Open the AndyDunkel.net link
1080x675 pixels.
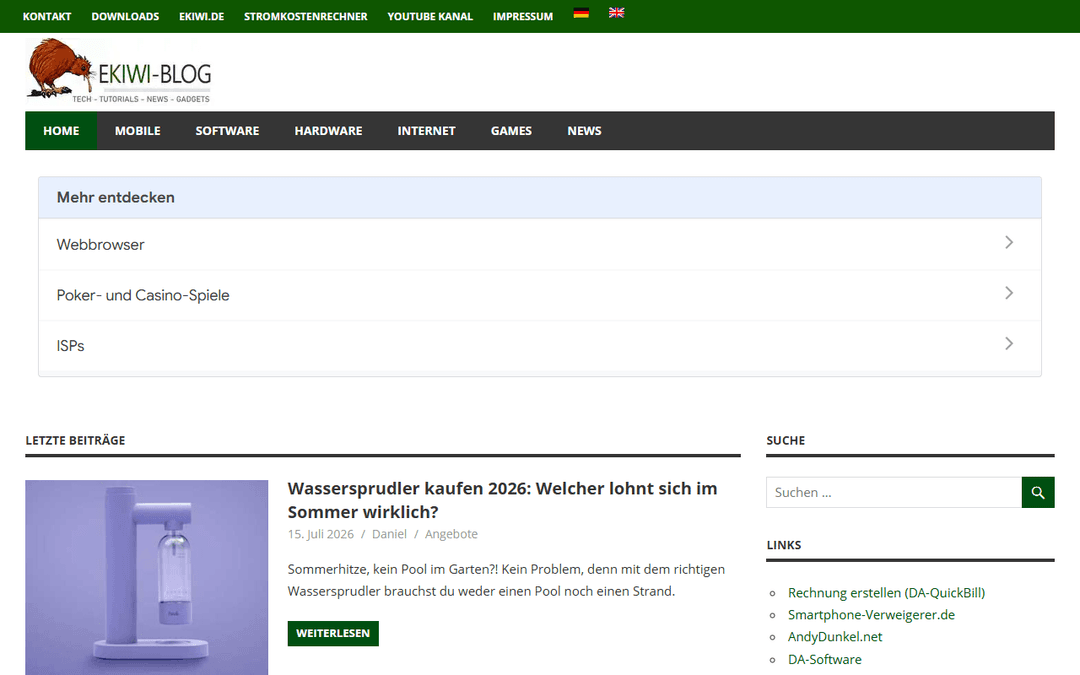[x=835, y=636]
